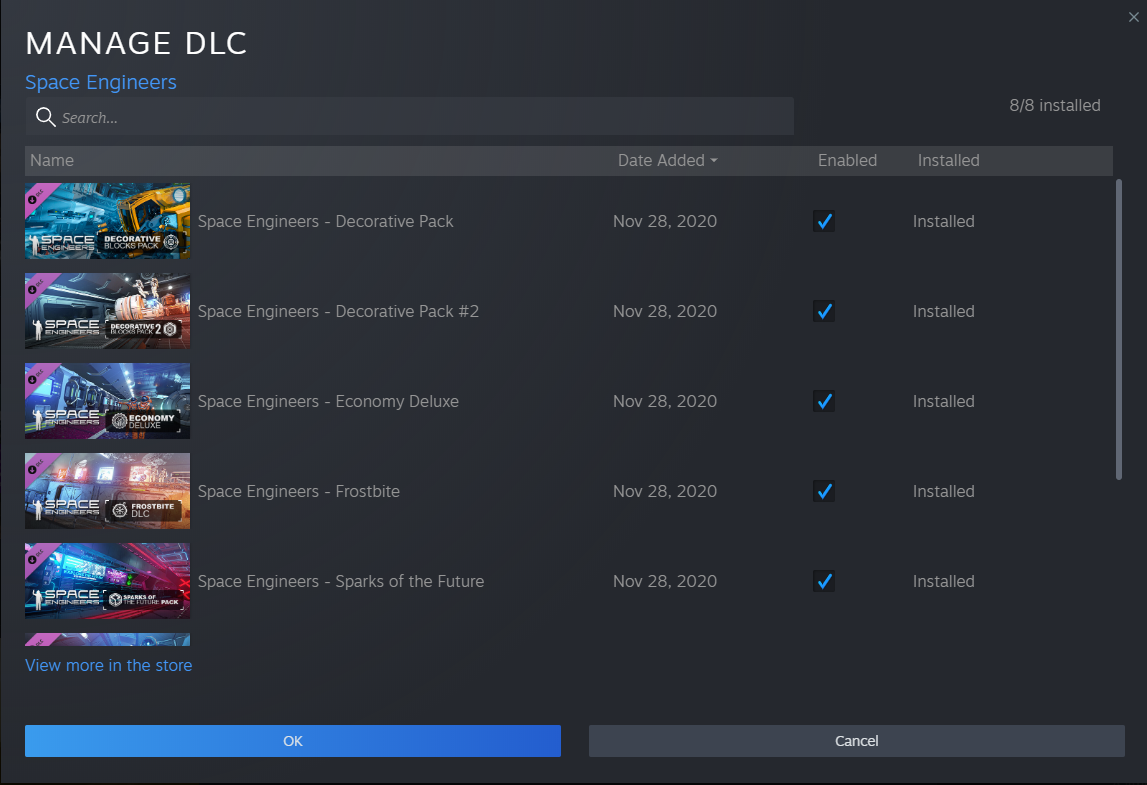Screen dimensions: 1147x785
Task: Click the Frostbite DLC thumbnail
Action: pos(107,491)
